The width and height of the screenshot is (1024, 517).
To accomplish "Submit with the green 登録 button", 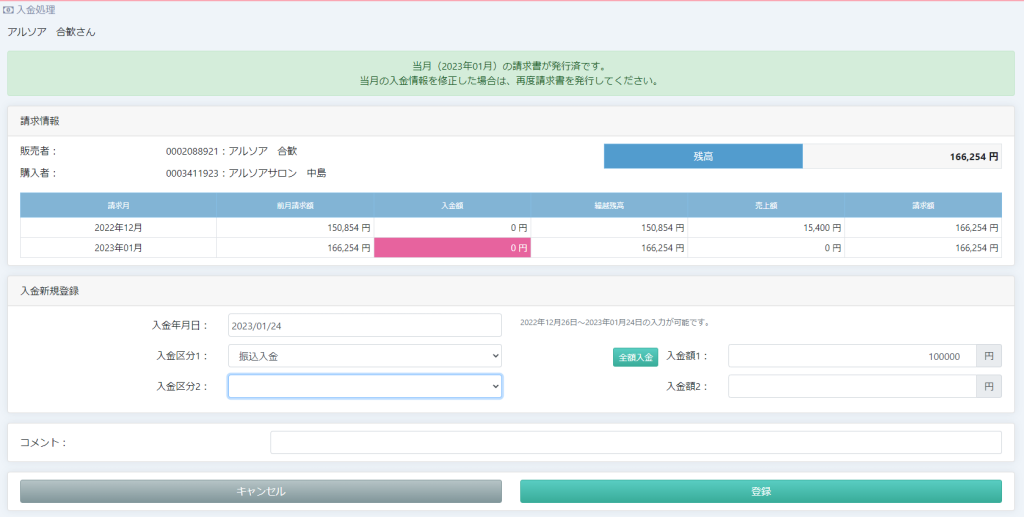I will point(760,491).
